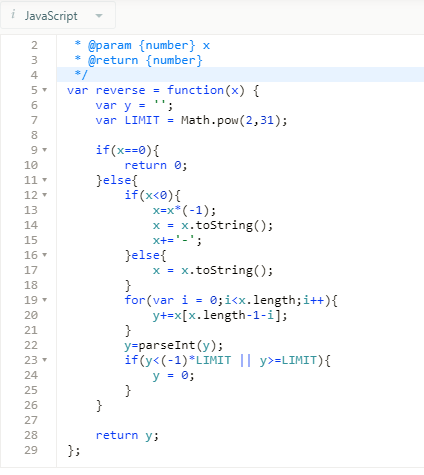Click 'var reverse = function(x) {' declaration
Screen dimensions: 424x475
163,90
